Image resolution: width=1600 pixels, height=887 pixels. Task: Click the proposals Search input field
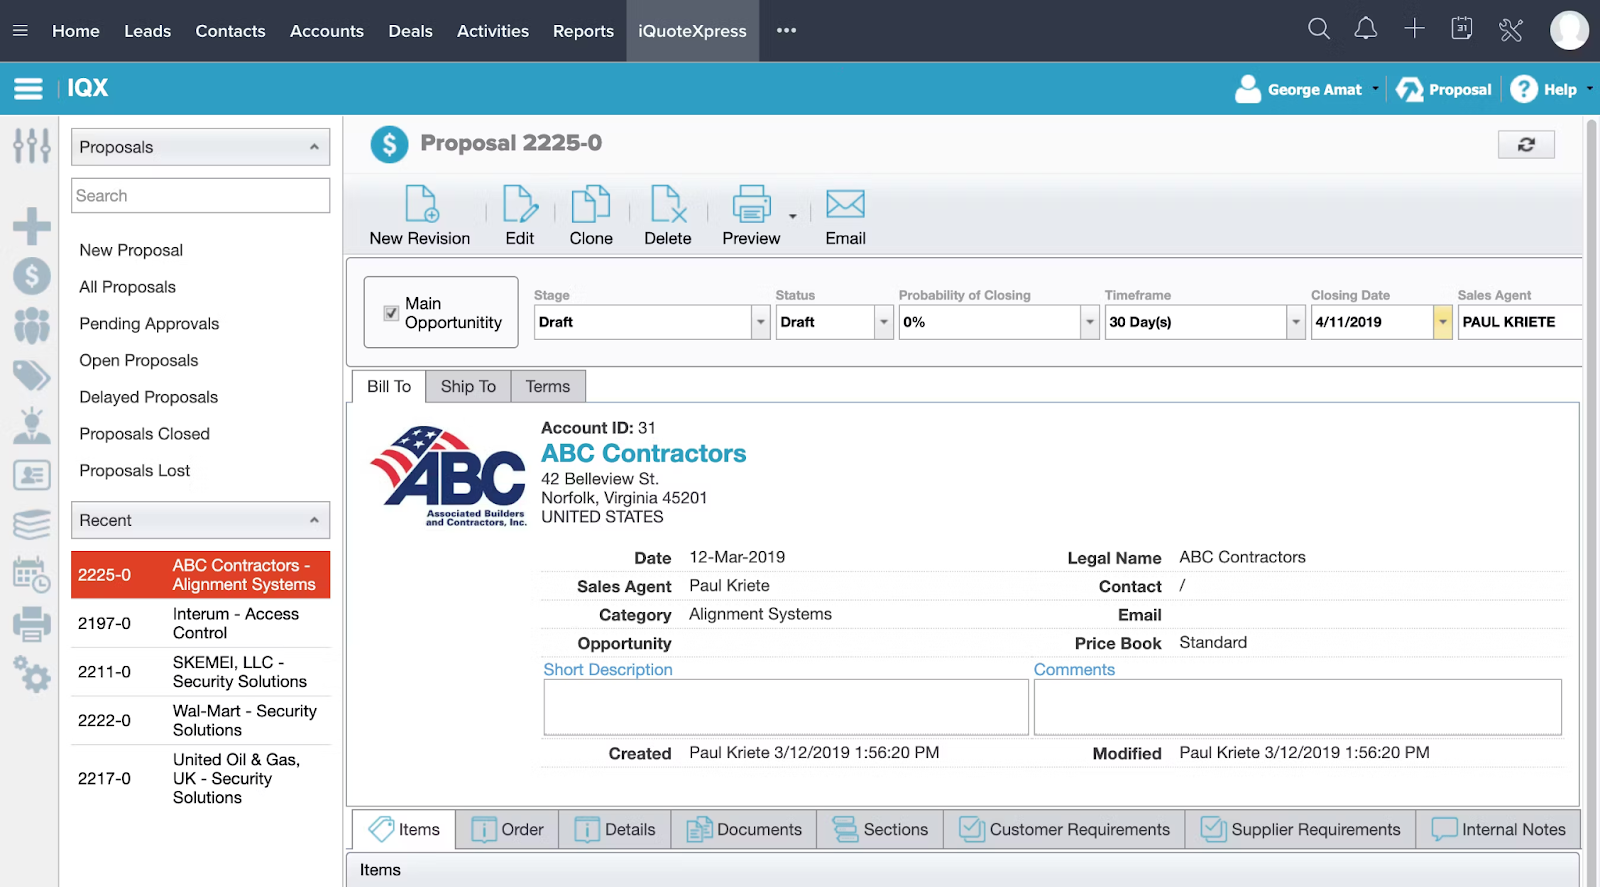coord(201,196)
